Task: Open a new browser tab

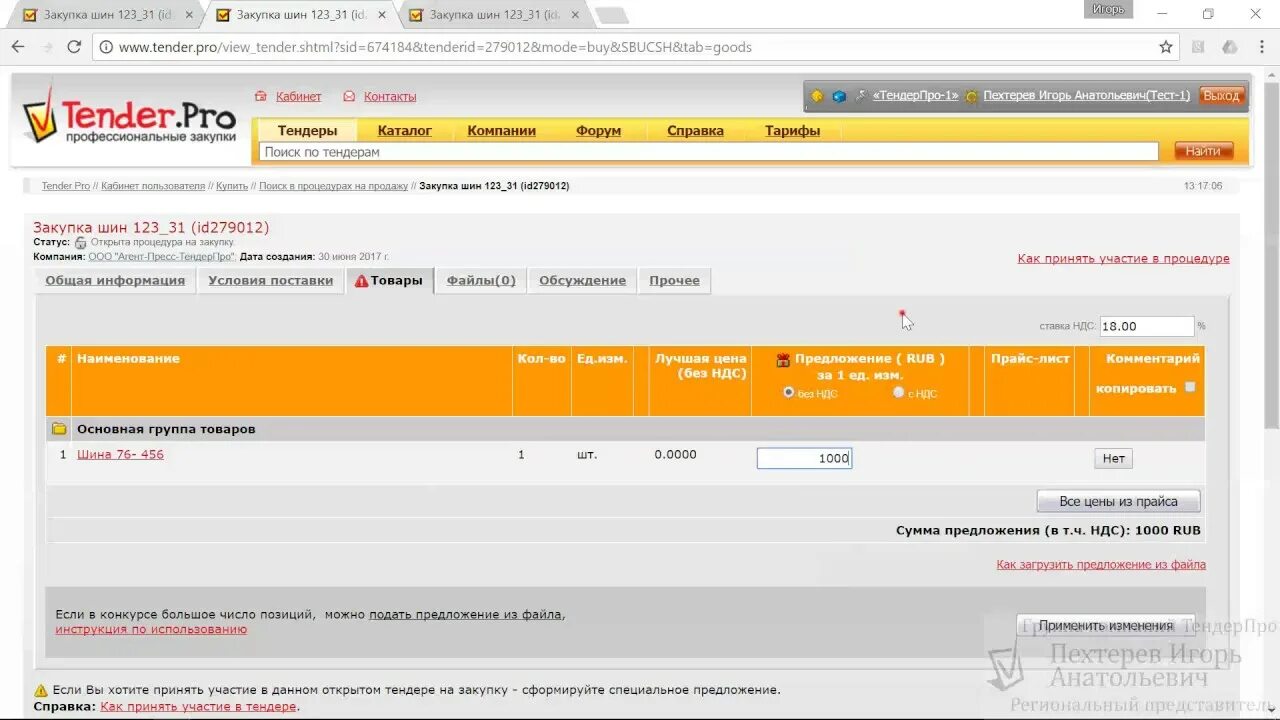Action: (611, 15)
